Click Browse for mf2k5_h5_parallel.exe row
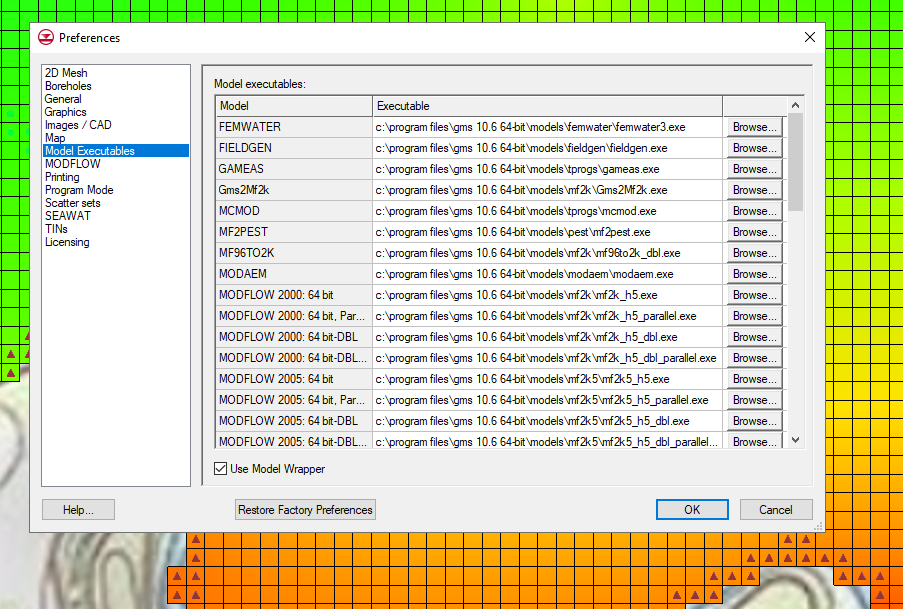Image resolution: width=903 pixels, height=609 pixels. click(754, 400)
